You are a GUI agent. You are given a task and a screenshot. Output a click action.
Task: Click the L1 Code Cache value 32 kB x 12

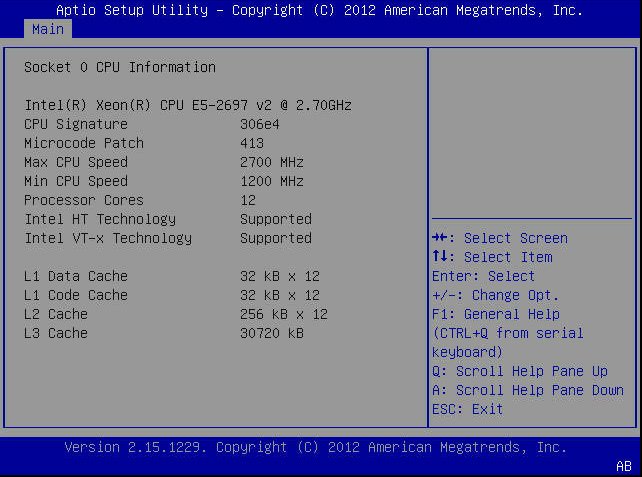[x=280, y=295]
